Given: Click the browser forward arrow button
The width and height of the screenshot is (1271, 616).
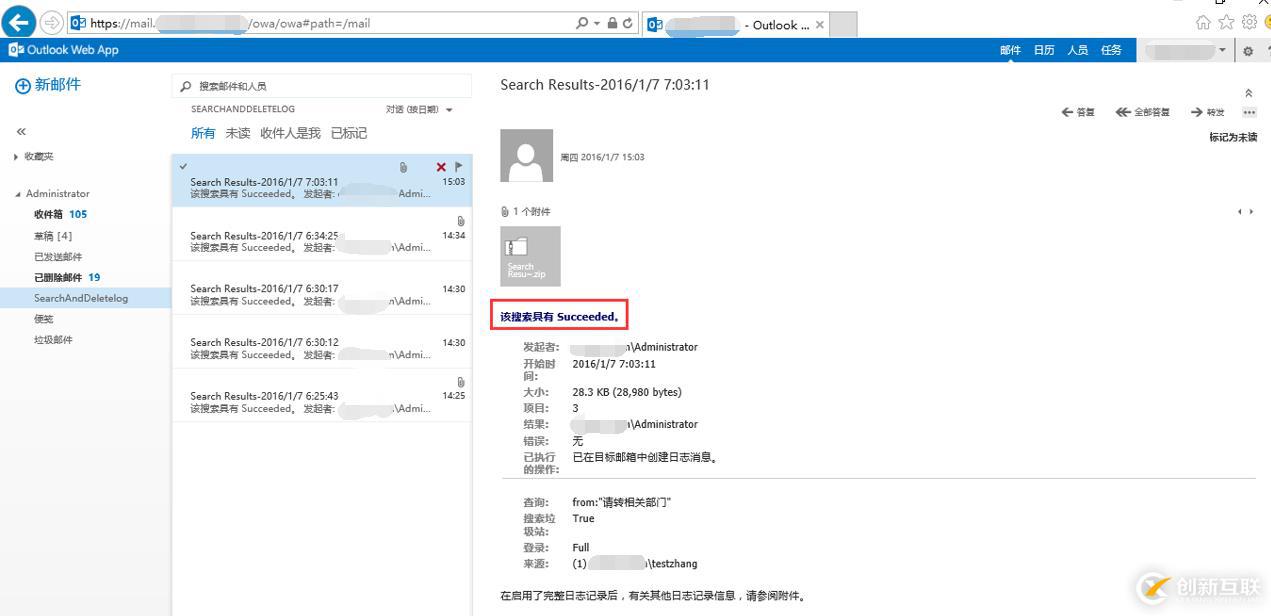Looking at the screenshot, I should click(51, 22).
